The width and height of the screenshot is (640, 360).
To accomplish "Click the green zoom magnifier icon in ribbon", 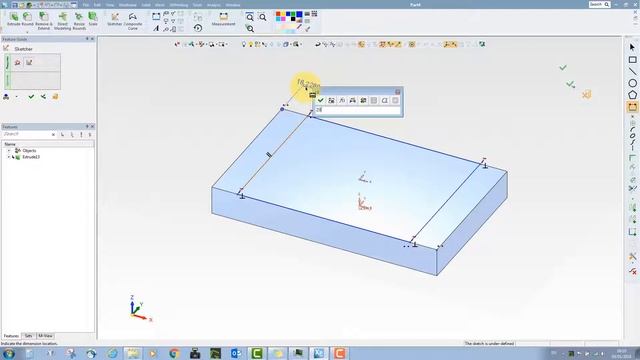I will click(250, 28).
